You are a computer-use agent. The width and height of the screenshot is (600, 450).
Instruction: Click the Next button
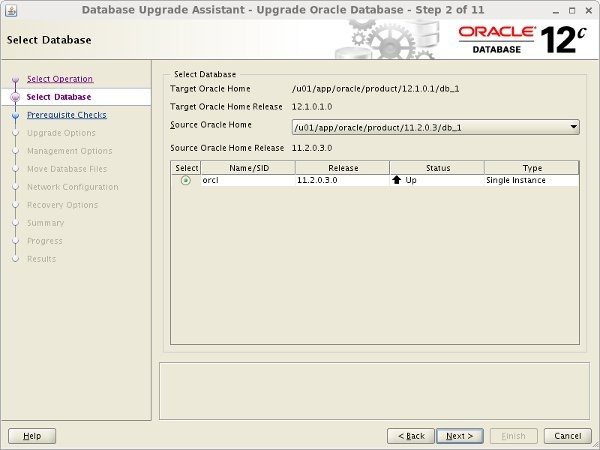460,436
